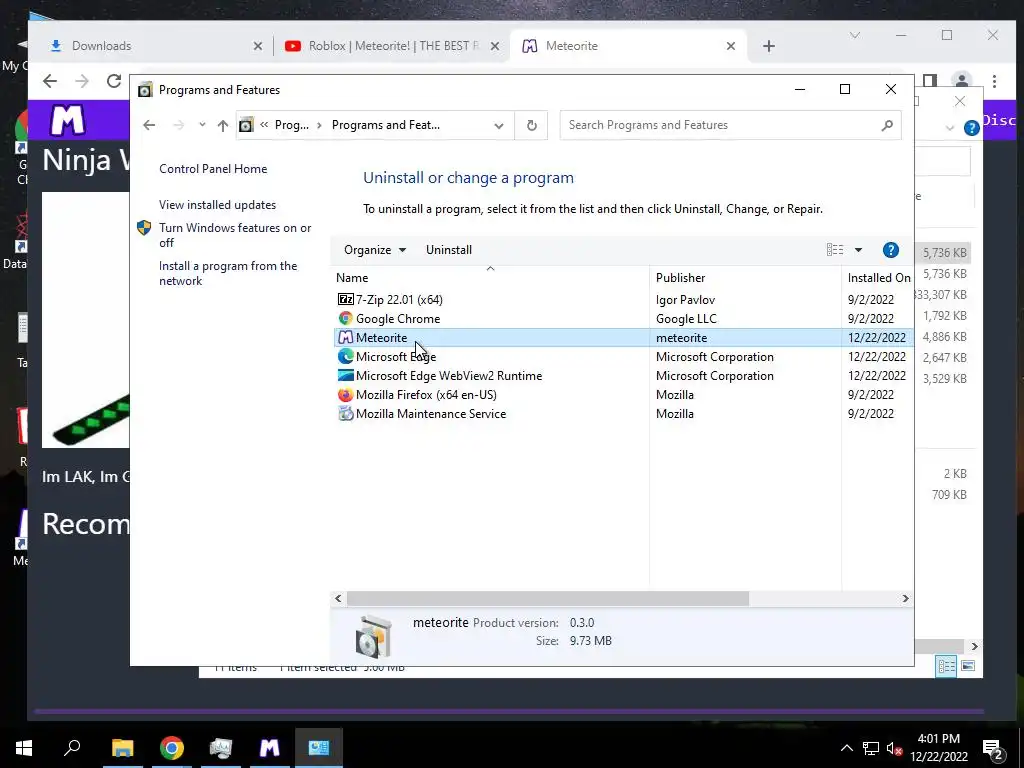
Task: Open taskbar search
Action: (x=72, y=747)
